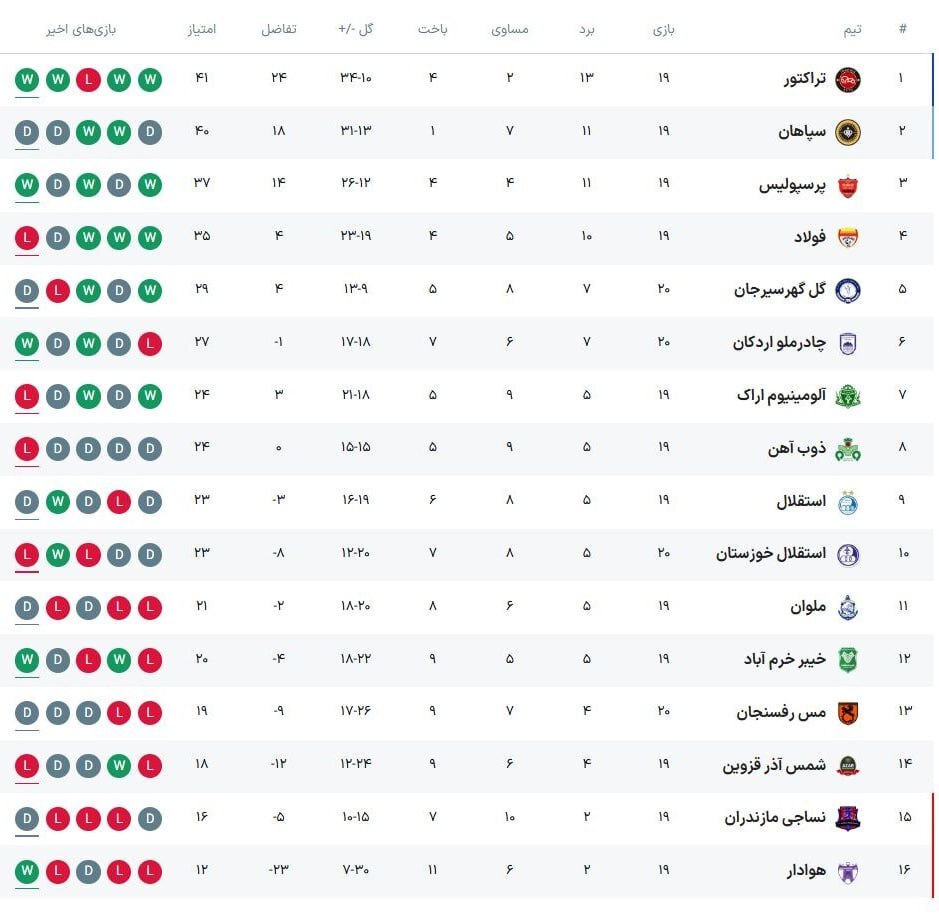Click the Zob Ahan (ذوب آهن) logo
The image size is (939, 917).
click(847, 448)
